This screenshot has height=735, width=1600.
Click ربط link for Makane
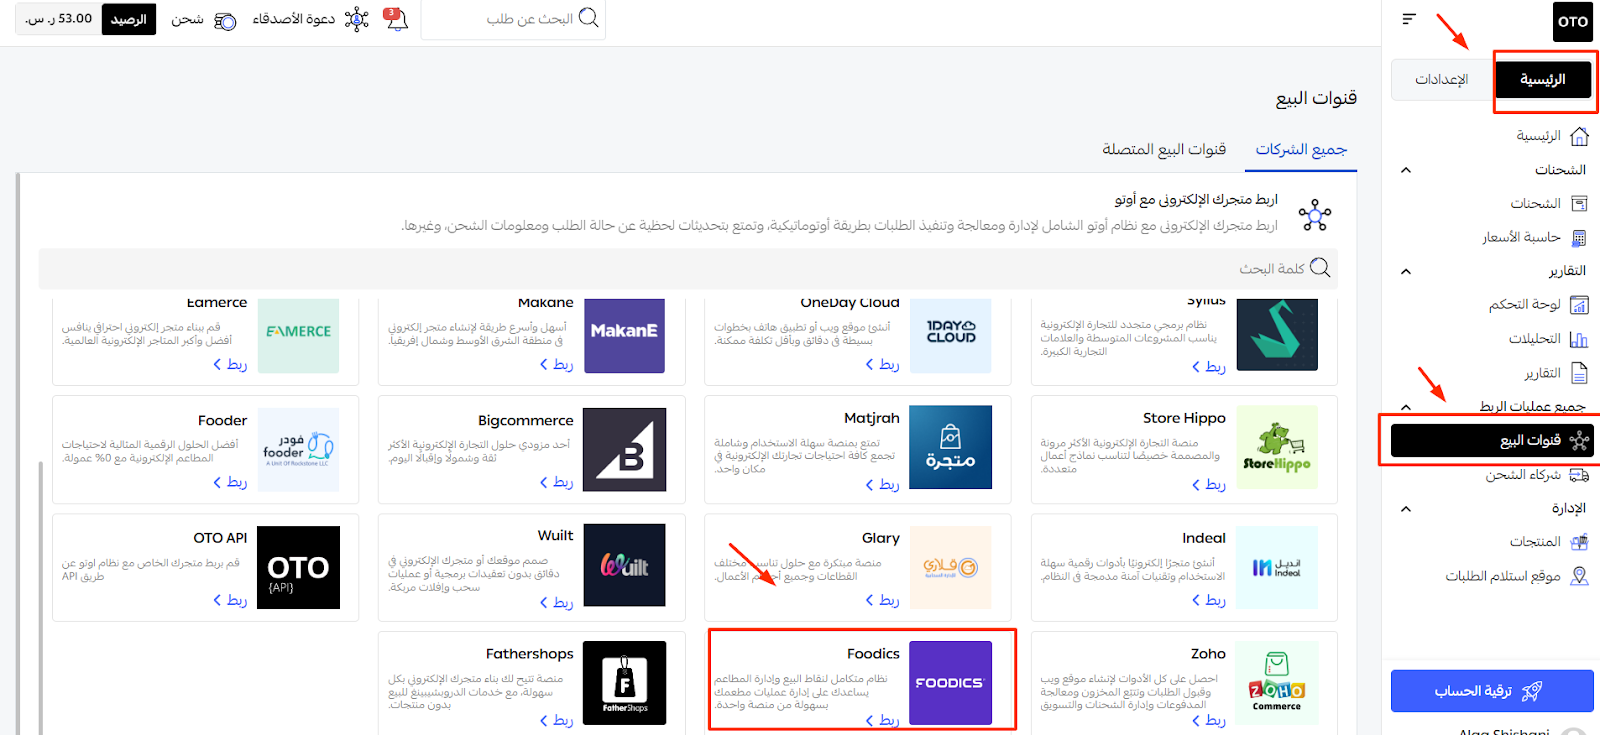point(556,364)
